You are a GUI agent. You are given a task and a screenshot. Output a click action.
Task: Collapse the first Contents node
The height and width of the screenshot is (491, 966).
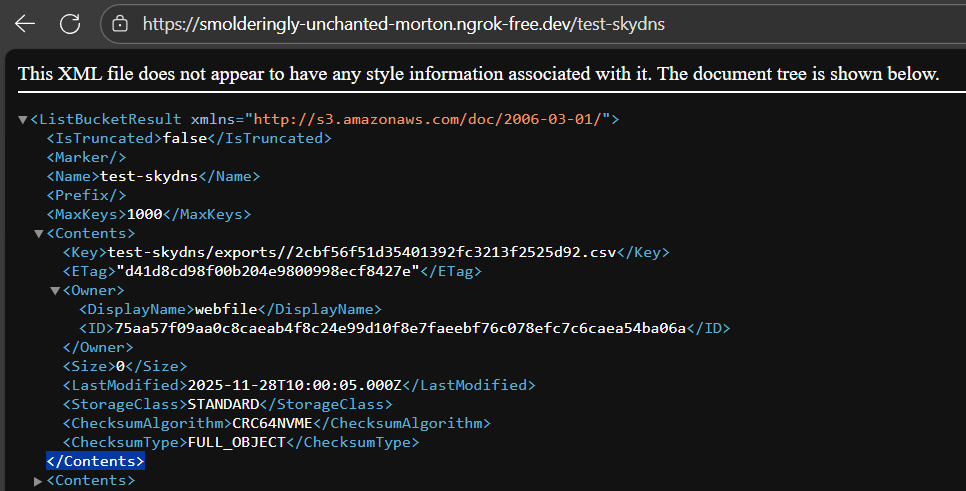(x=39, y=234)
